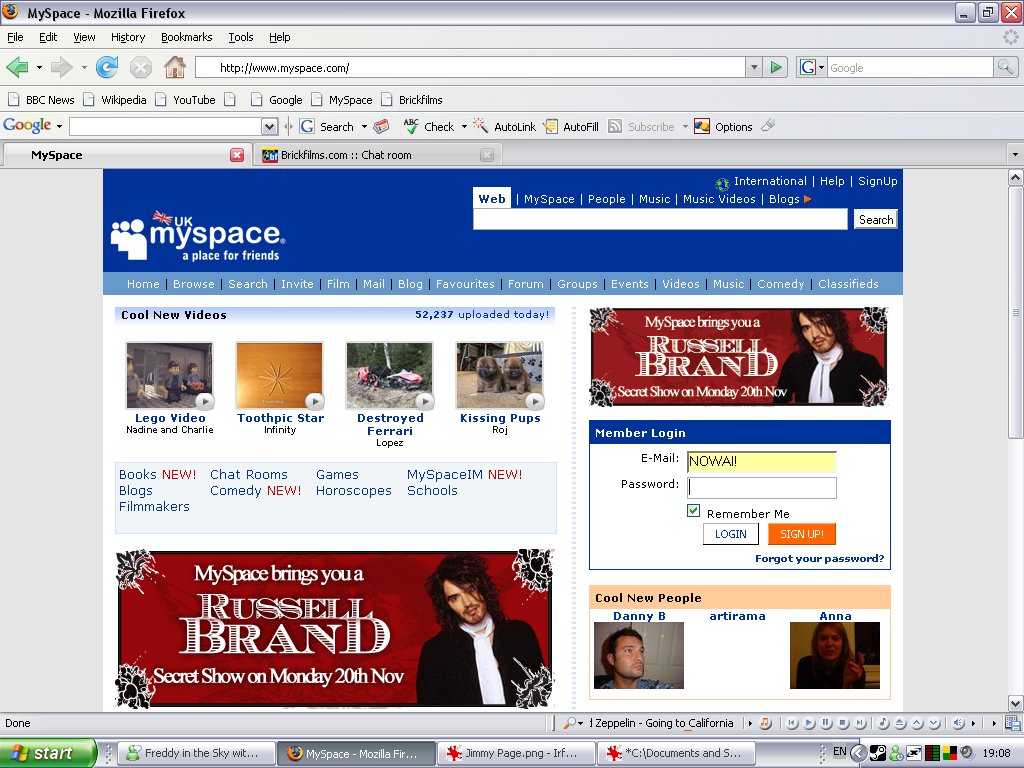Click the greyed-out Stop loading icon
Viewport: 1024px width, 768px height.
pyautogui.click(x=140, y=67)
